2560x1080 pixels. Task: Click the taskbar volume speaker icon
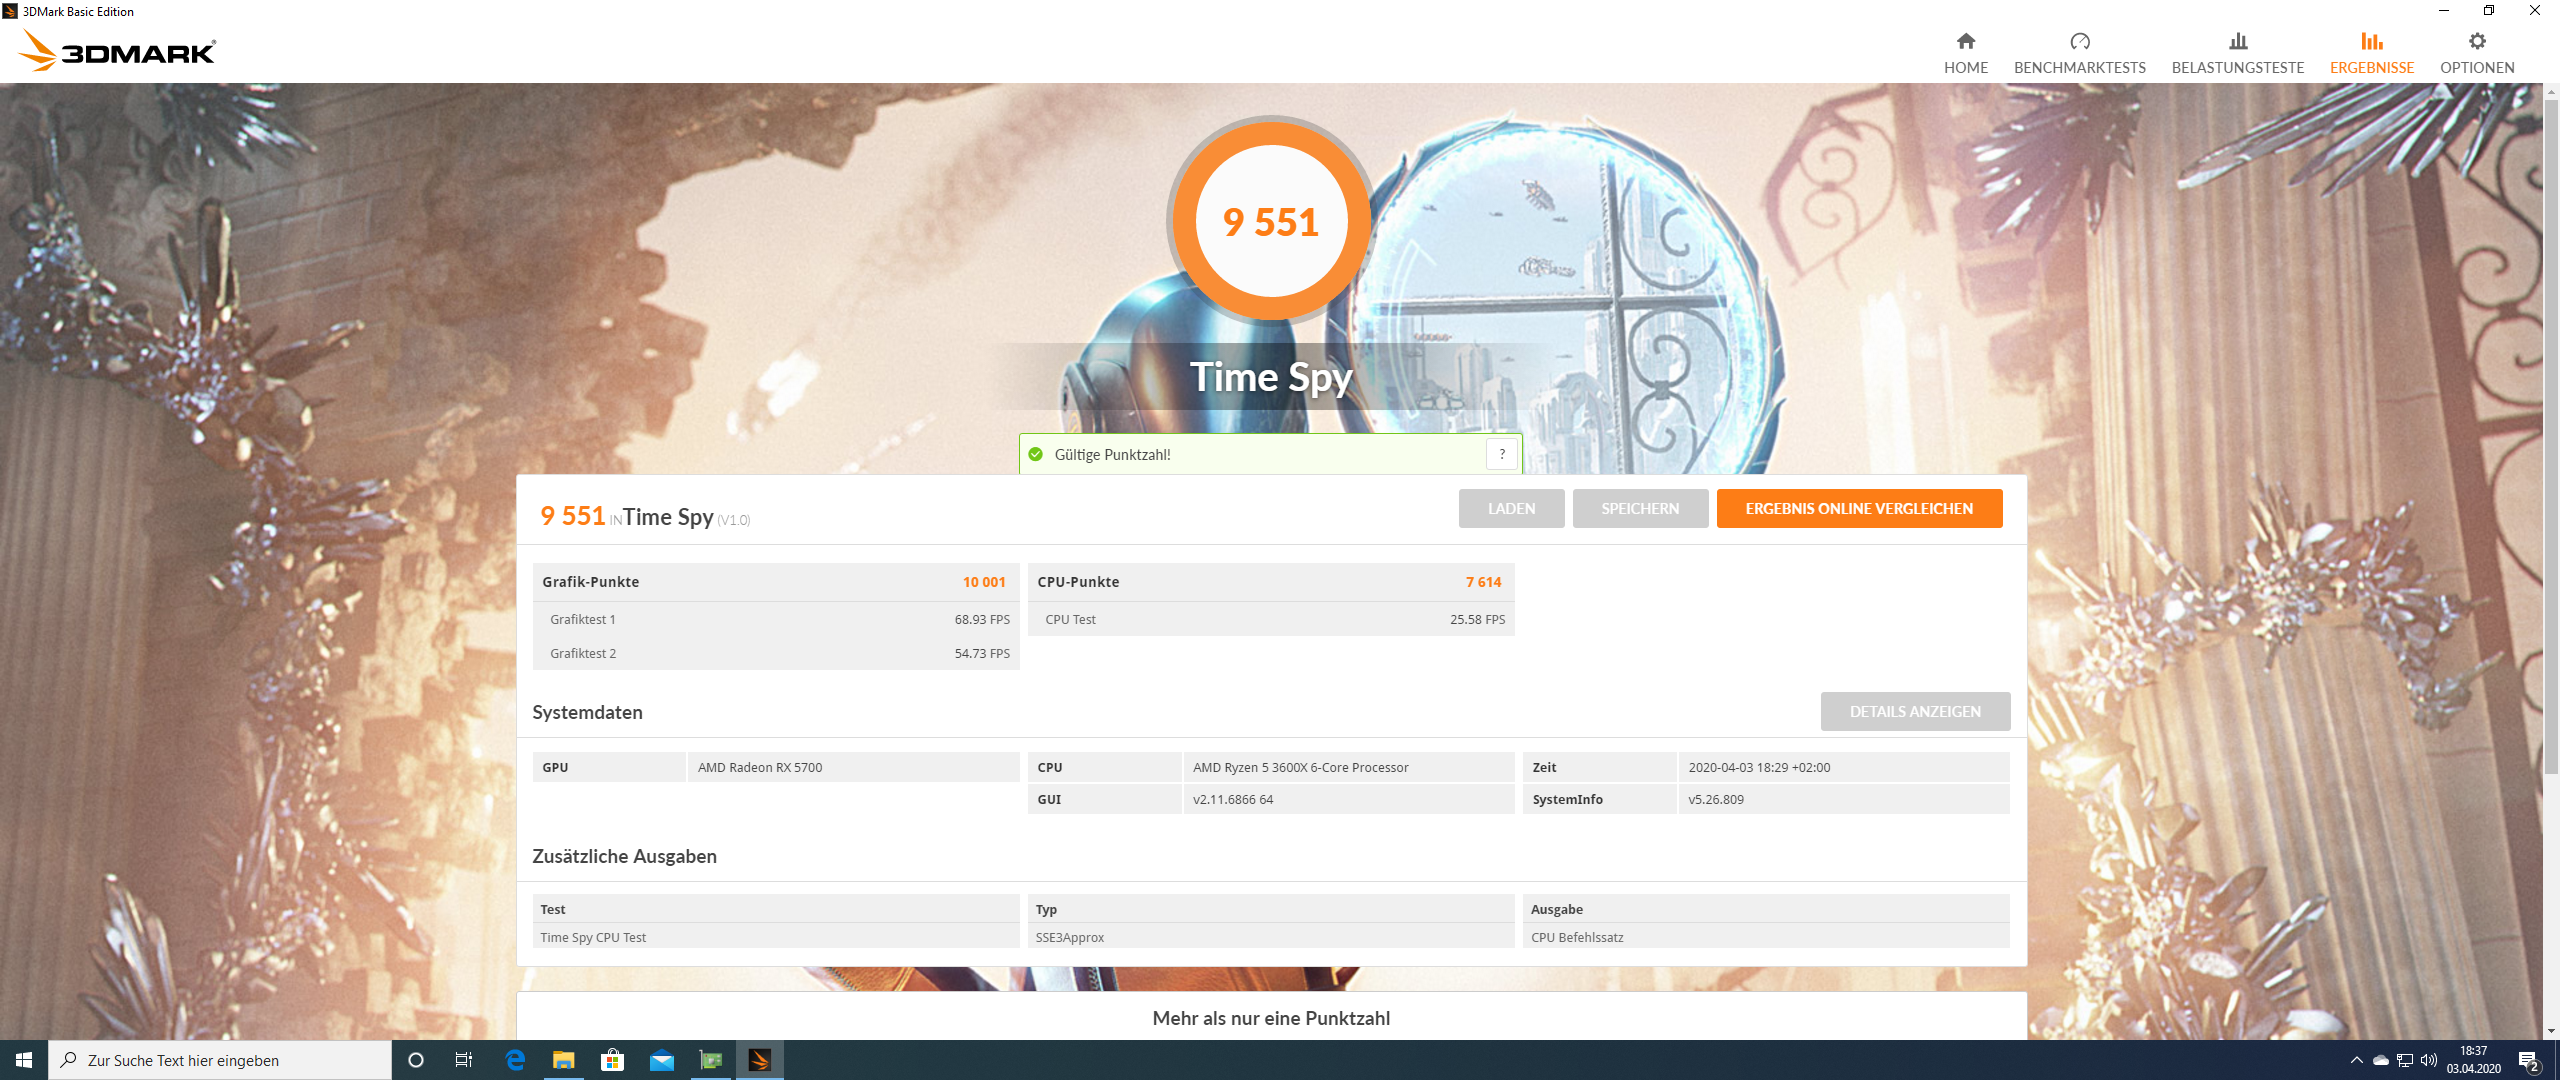tap(2429, 1060)
